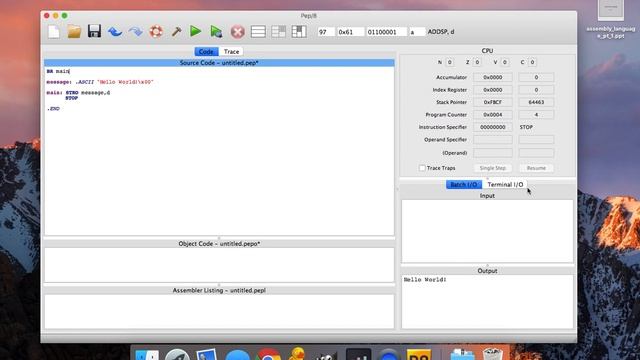Click the Output pane showing Hello World!
The height and width of the screenshot is (360, 640).
pos(487,302)
